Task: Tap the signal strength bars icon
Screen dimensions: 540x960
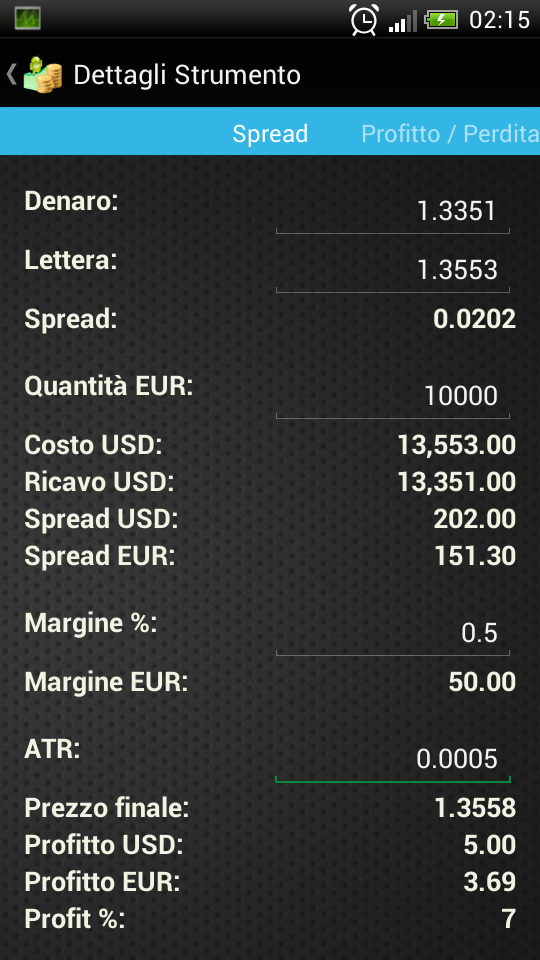Action: [x=402, y=21]
